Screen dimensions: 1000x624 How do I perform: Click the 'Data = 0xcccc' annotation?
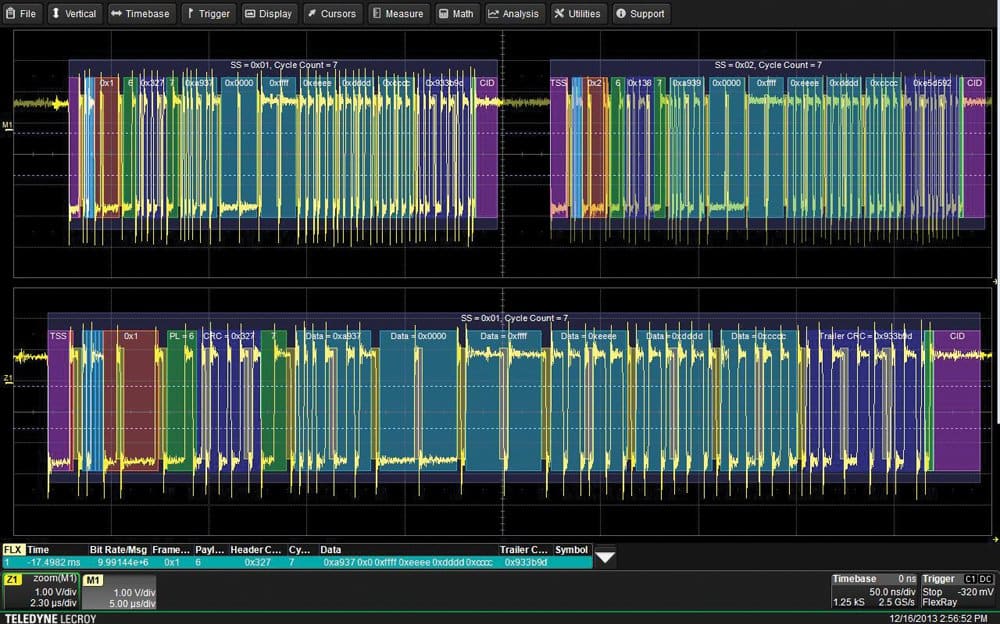(x=758, y=336)
